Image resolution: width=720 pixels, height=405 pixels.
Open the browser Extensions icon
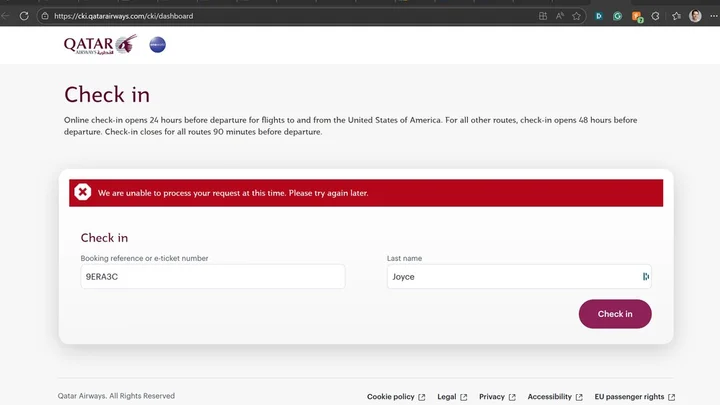[x=656, y=16]
